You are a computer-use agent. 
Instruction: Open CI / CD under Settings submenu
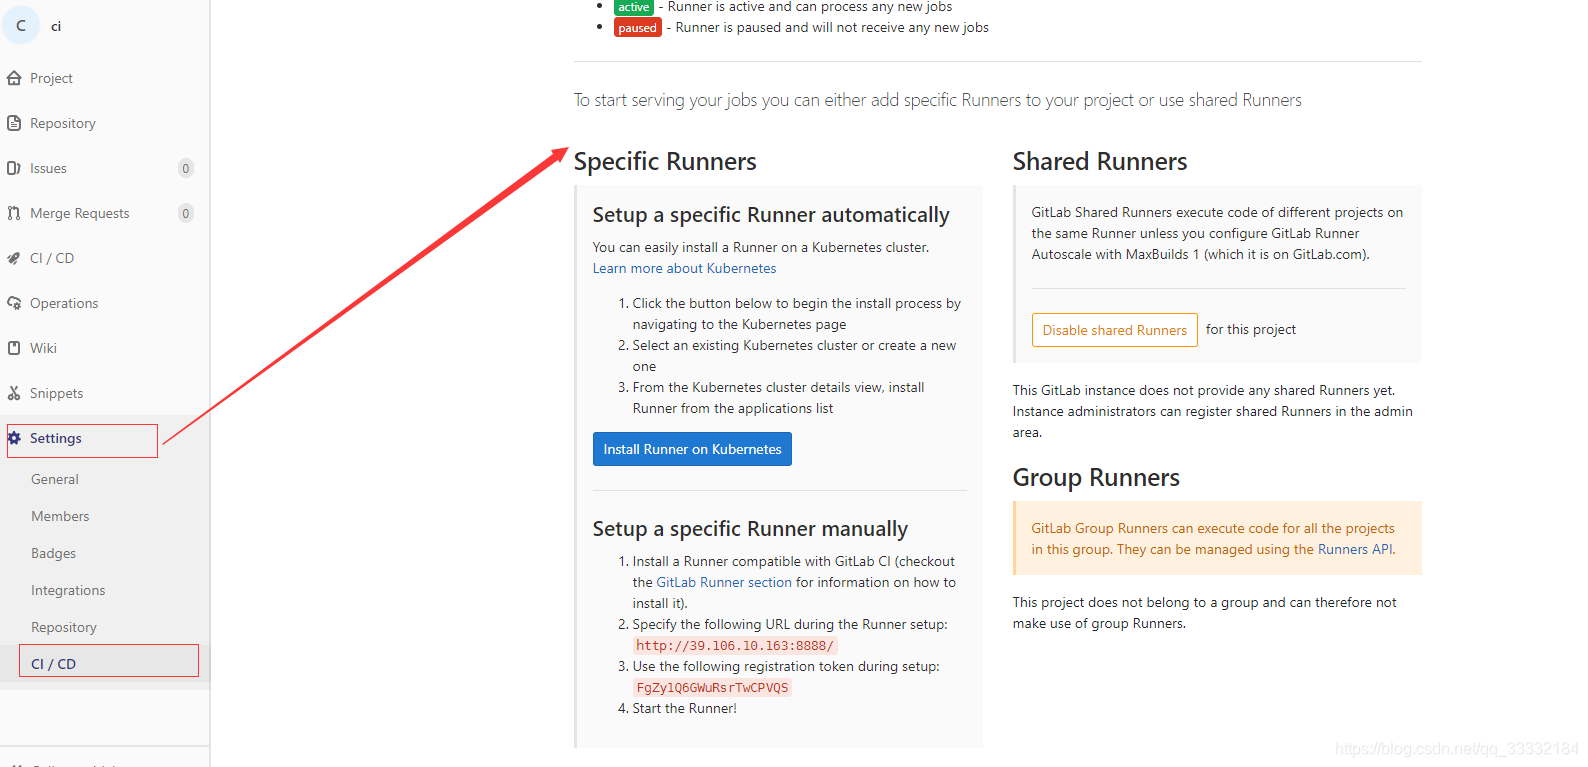pyautogui.click(x=53, y=663)
